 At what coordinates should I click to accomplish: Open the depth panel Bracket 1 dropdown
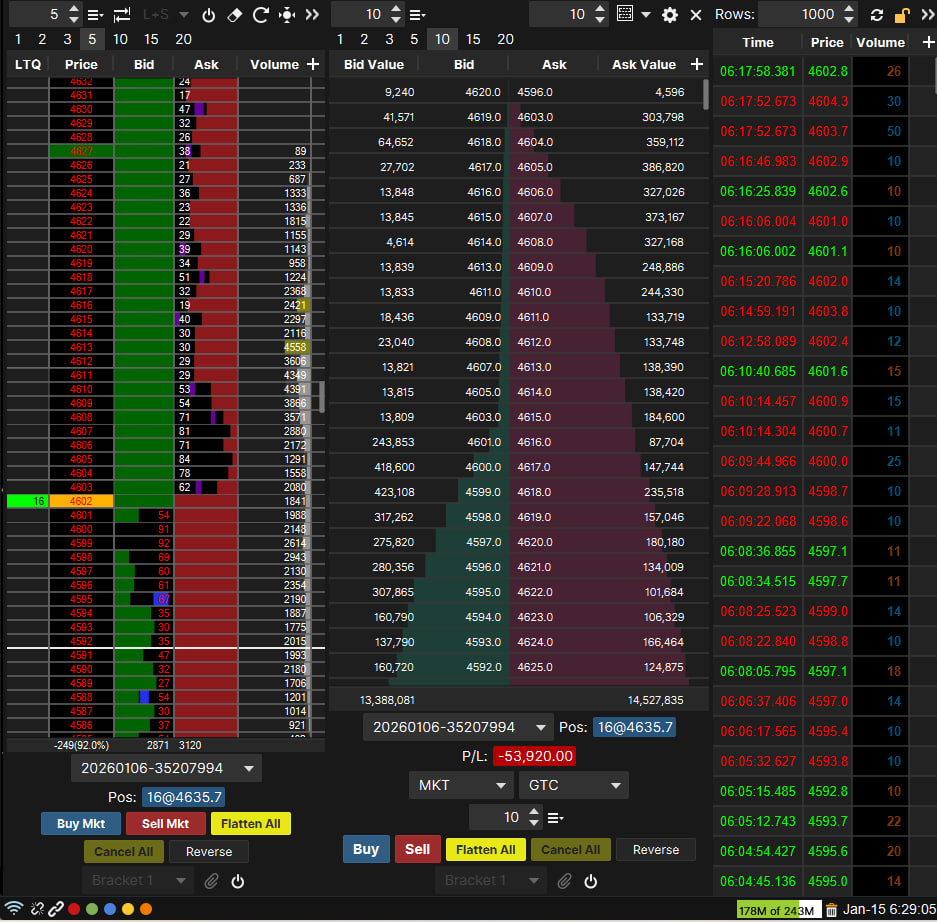[x=491, y=880]
